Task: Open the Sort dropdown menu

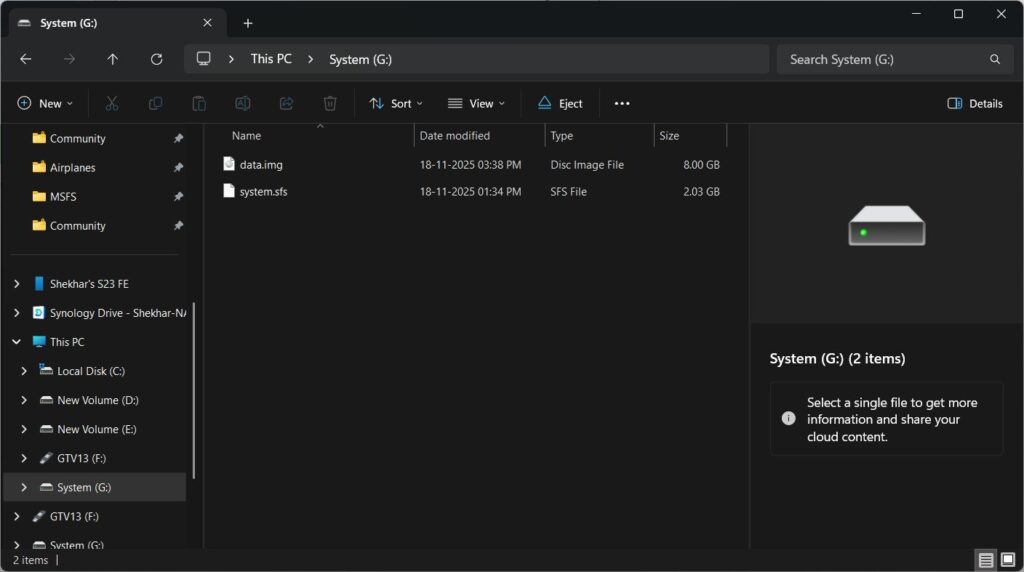Action: [396, 103]
